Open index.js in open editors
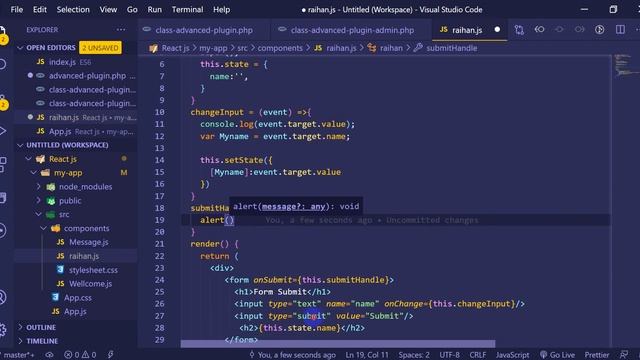The image size is (640, 360). coord(76,62)
